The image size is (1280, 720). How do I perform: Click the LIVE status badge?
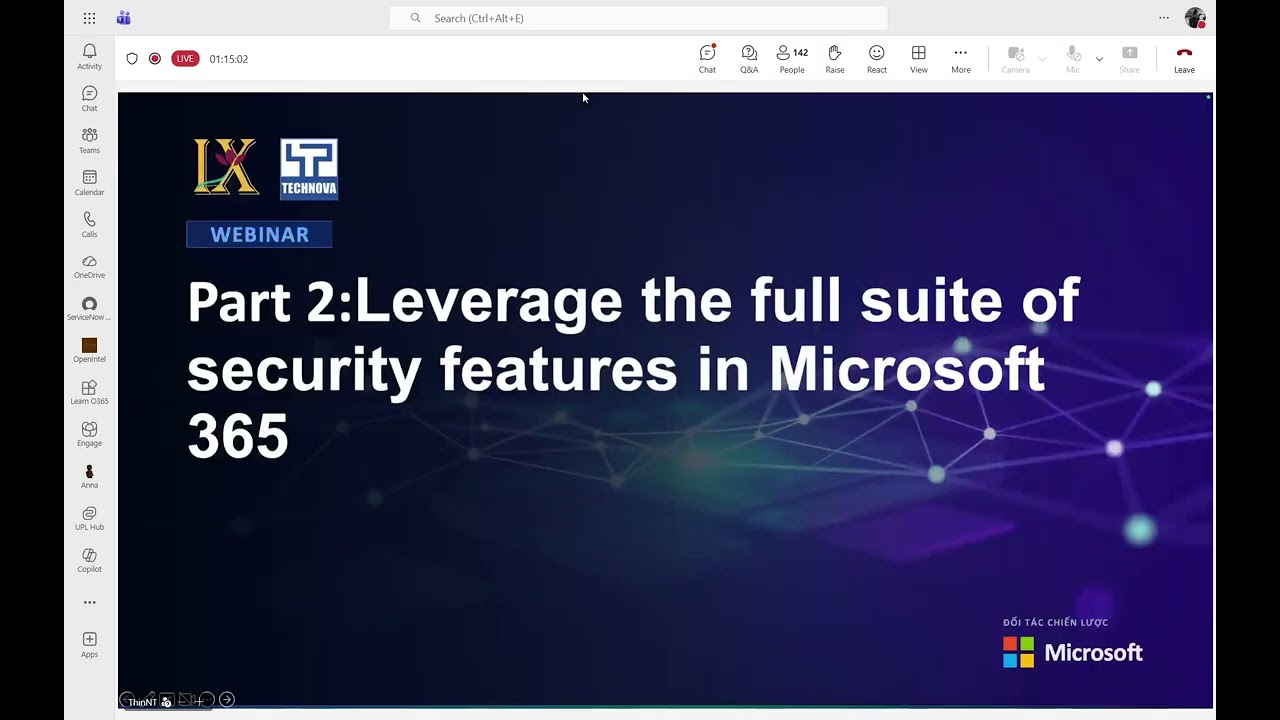[185, 59]
